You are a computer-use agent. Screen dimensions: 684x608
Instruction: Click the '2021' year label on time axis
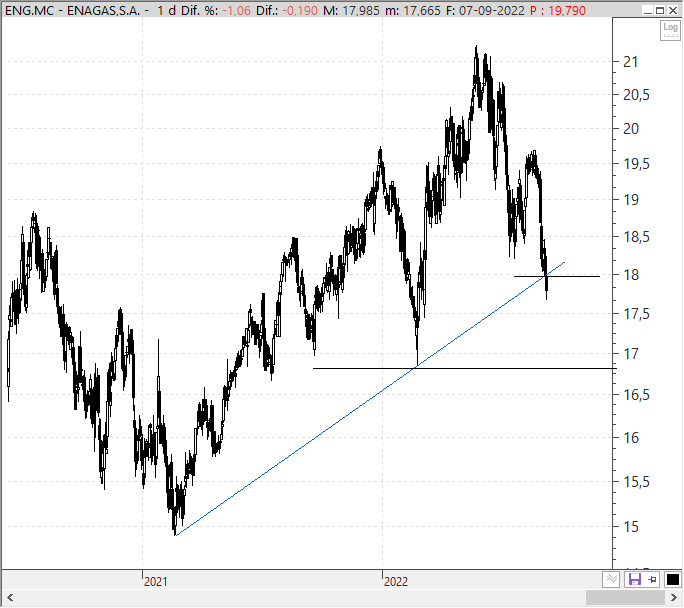155,582
